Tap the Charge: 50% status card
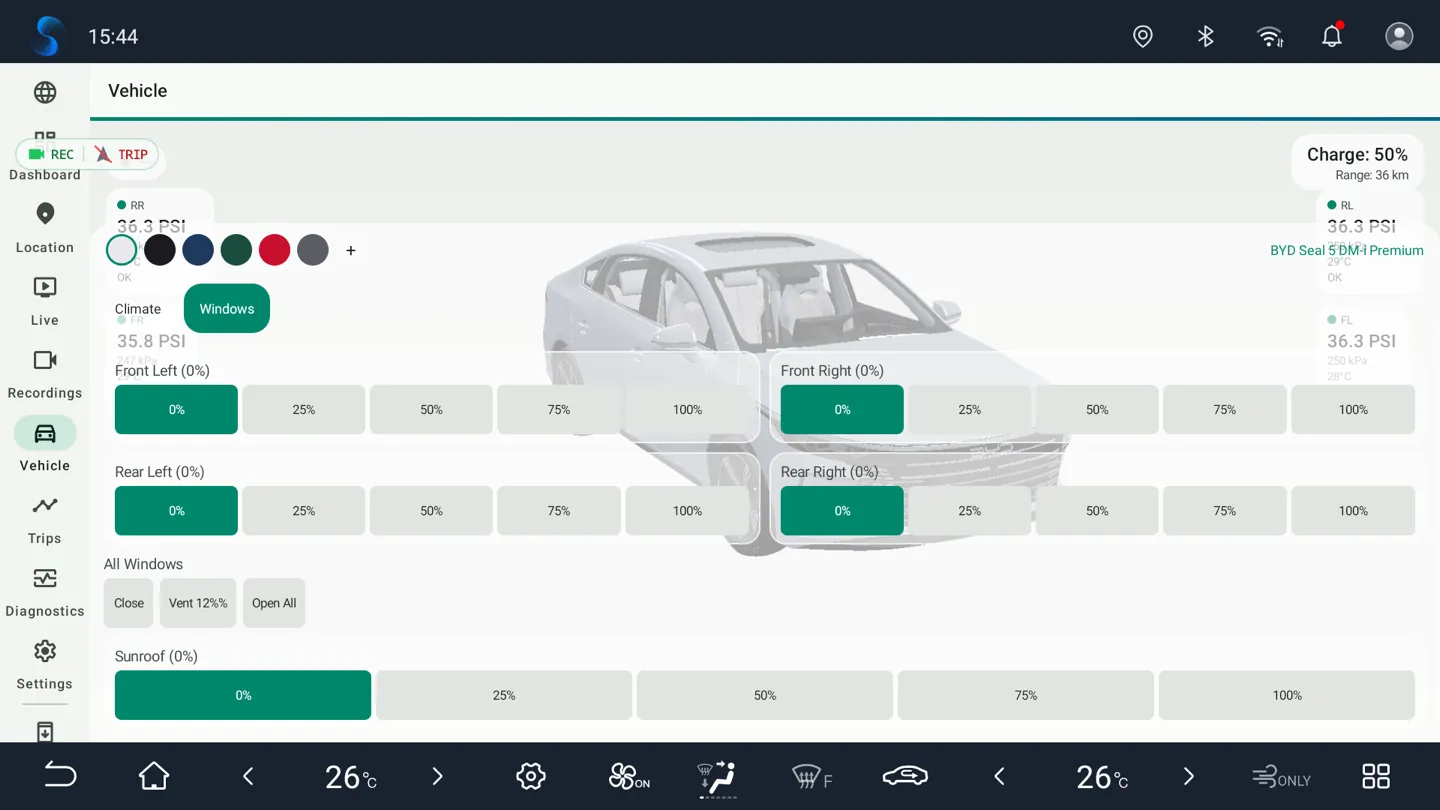 tap(1357, 163)
